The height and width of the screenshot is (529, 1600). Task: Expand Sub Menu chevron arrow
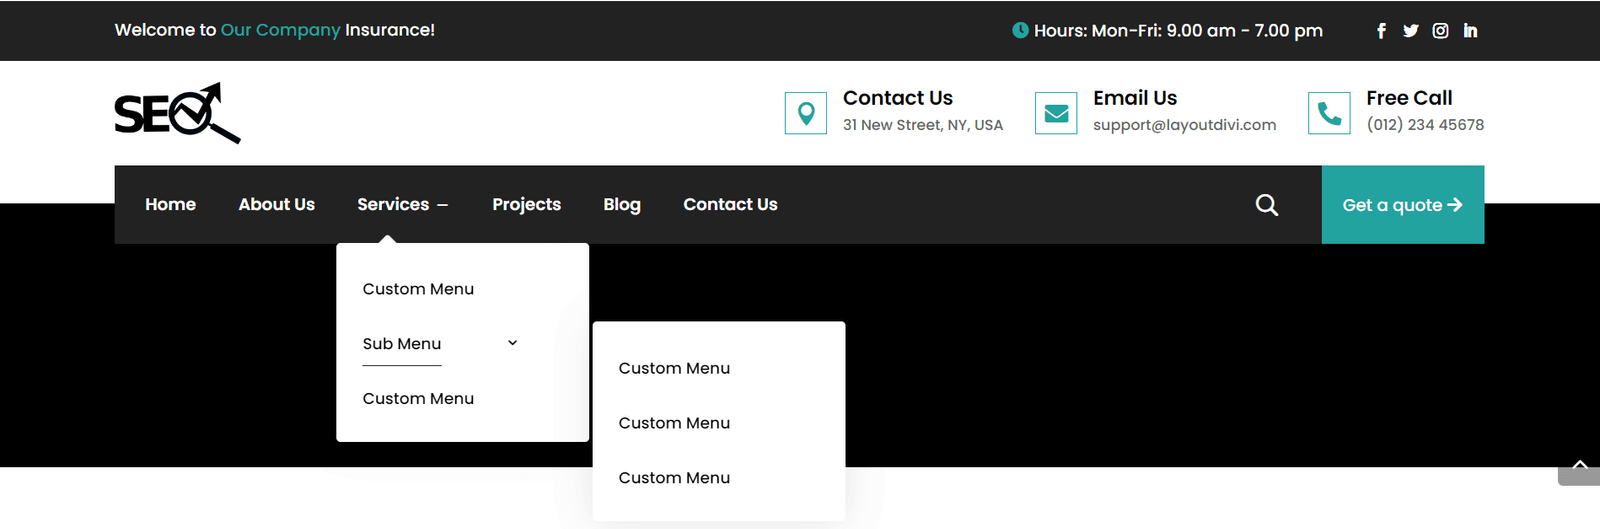[x=512, y=343]
